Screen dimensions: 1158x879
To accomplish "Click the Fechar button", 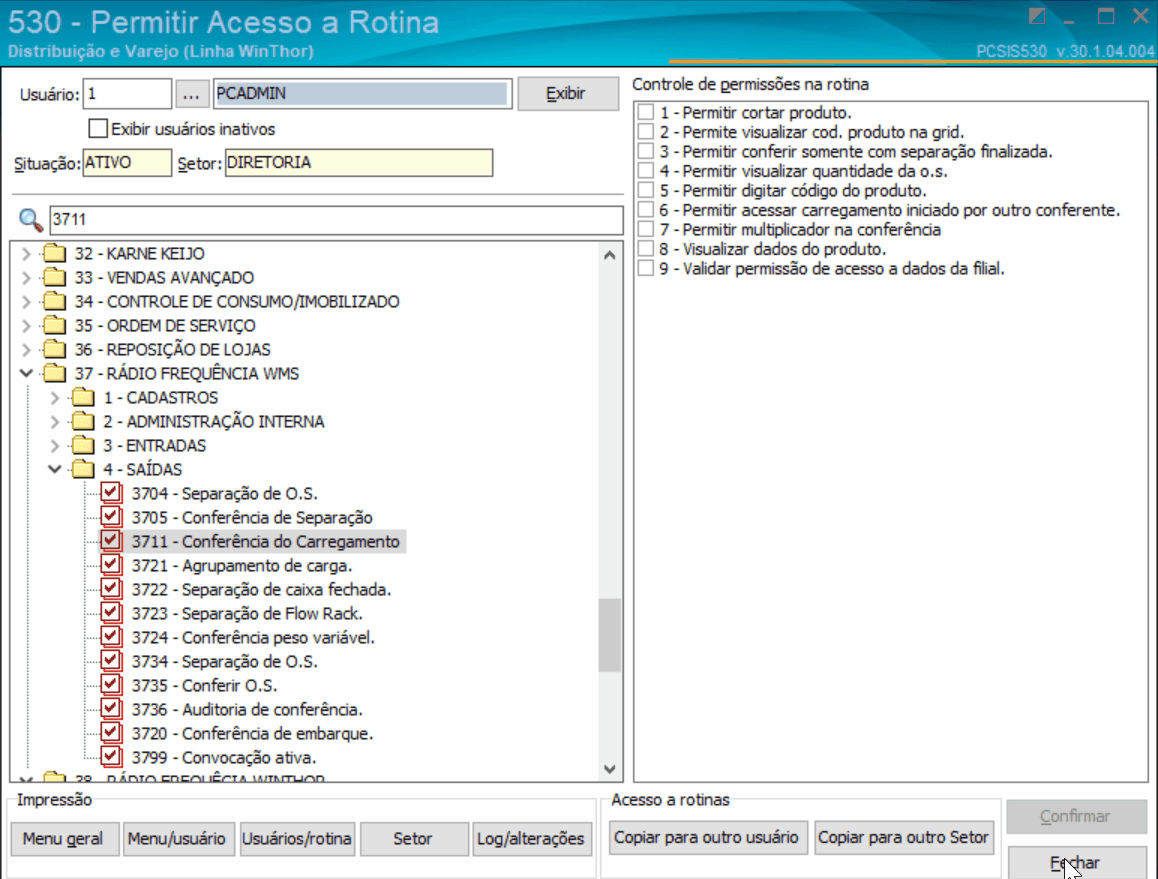I will tap(1077, 863).
